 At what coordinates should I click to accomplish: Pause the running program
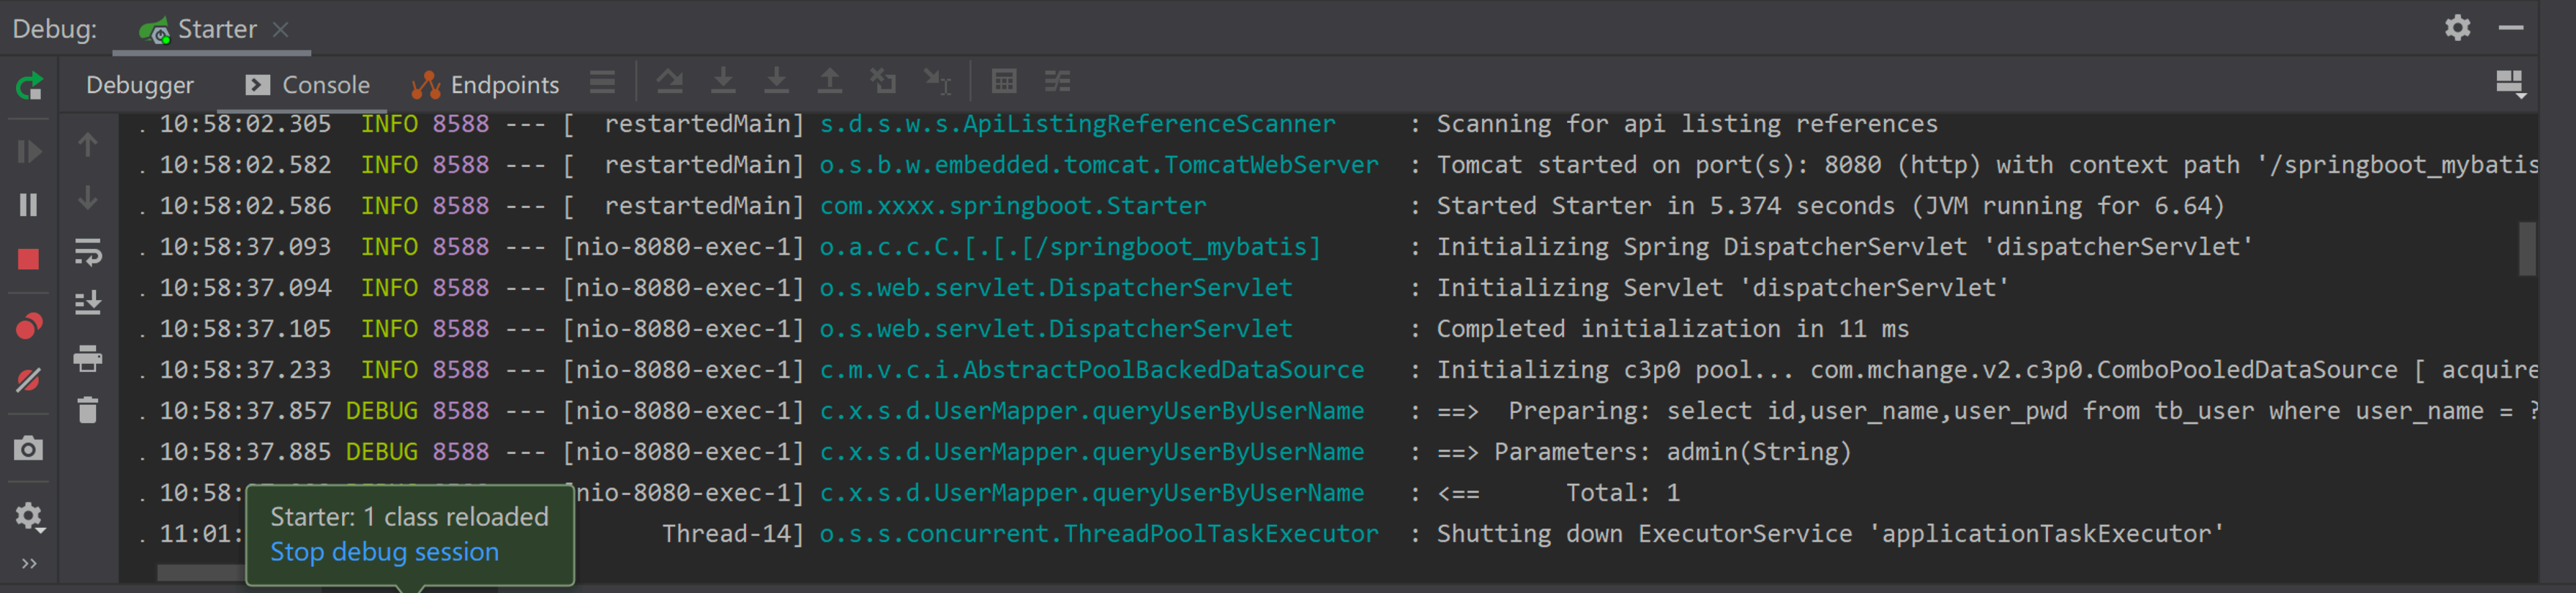click(x=29, y=205)
